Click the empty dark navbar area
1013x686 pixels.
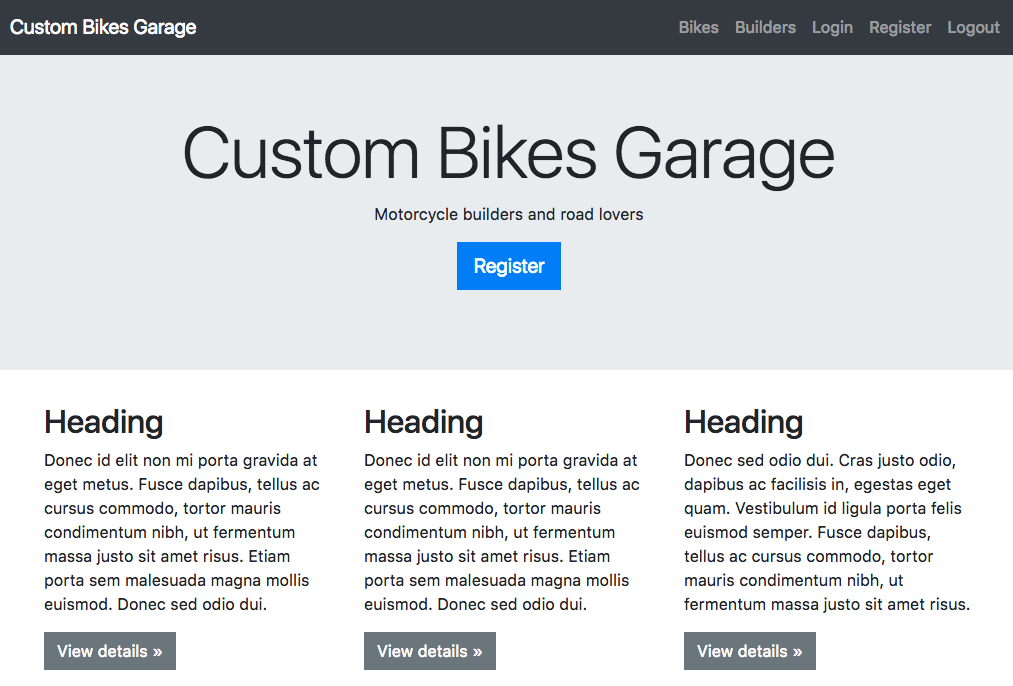437,27
